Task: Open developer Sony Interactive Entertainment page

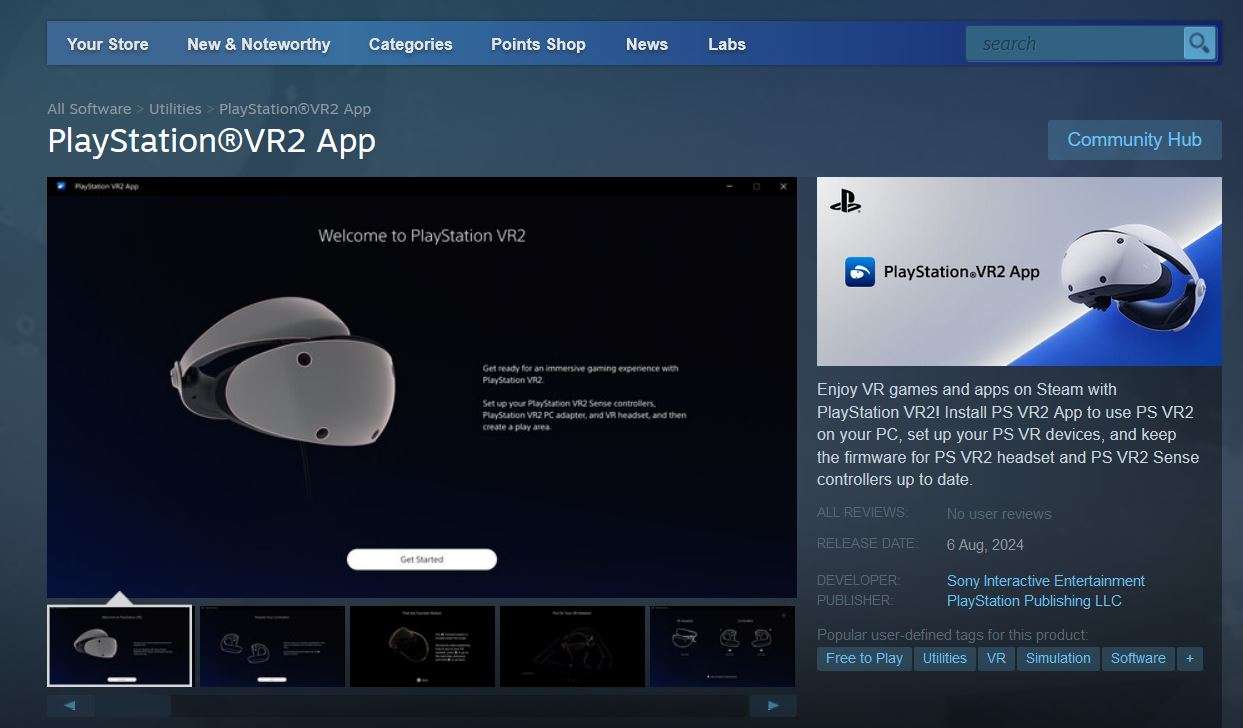Action: point(1046,581)
